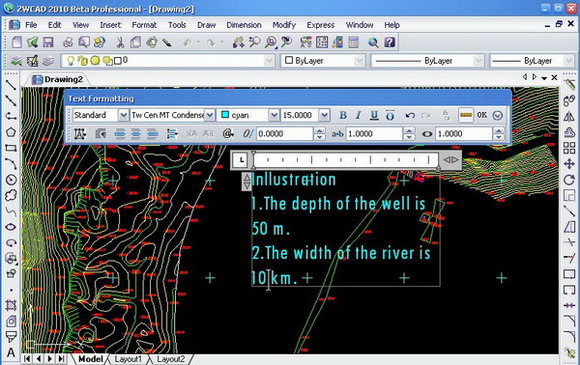Image resolution: width=580 pixels, height=365 pixels.
Task: Select the Text tool A icon
Action: pyautogui.click(x=11, y=352)
